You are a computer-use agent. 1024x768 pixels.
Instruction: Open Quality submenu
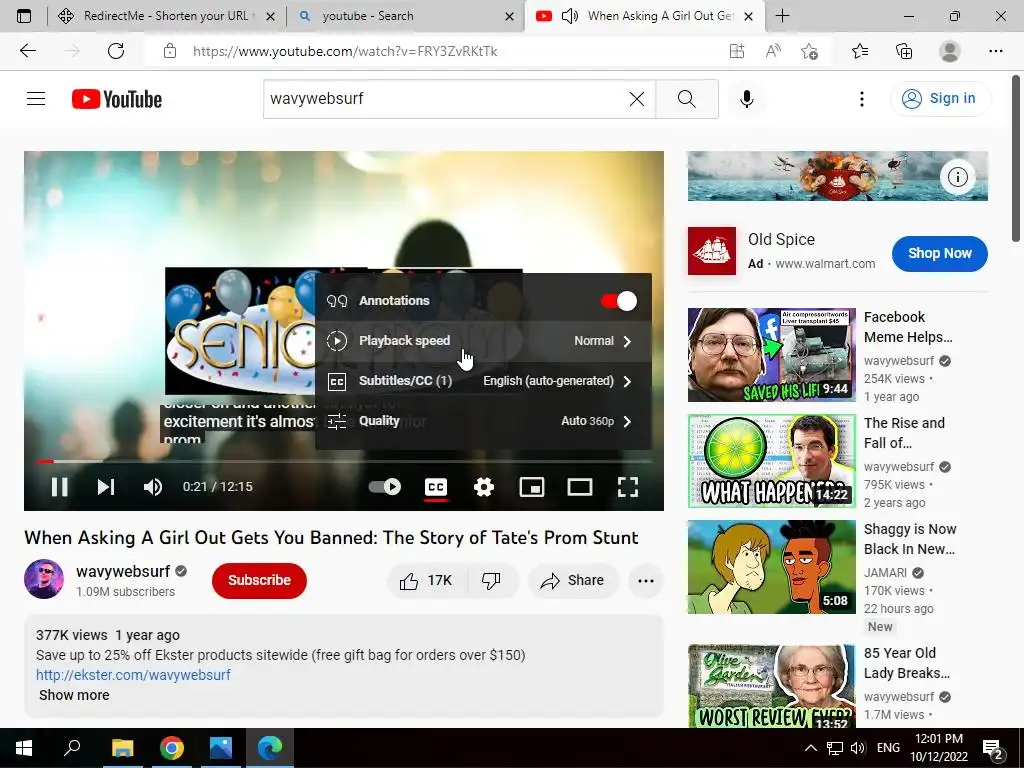(483, 421)
